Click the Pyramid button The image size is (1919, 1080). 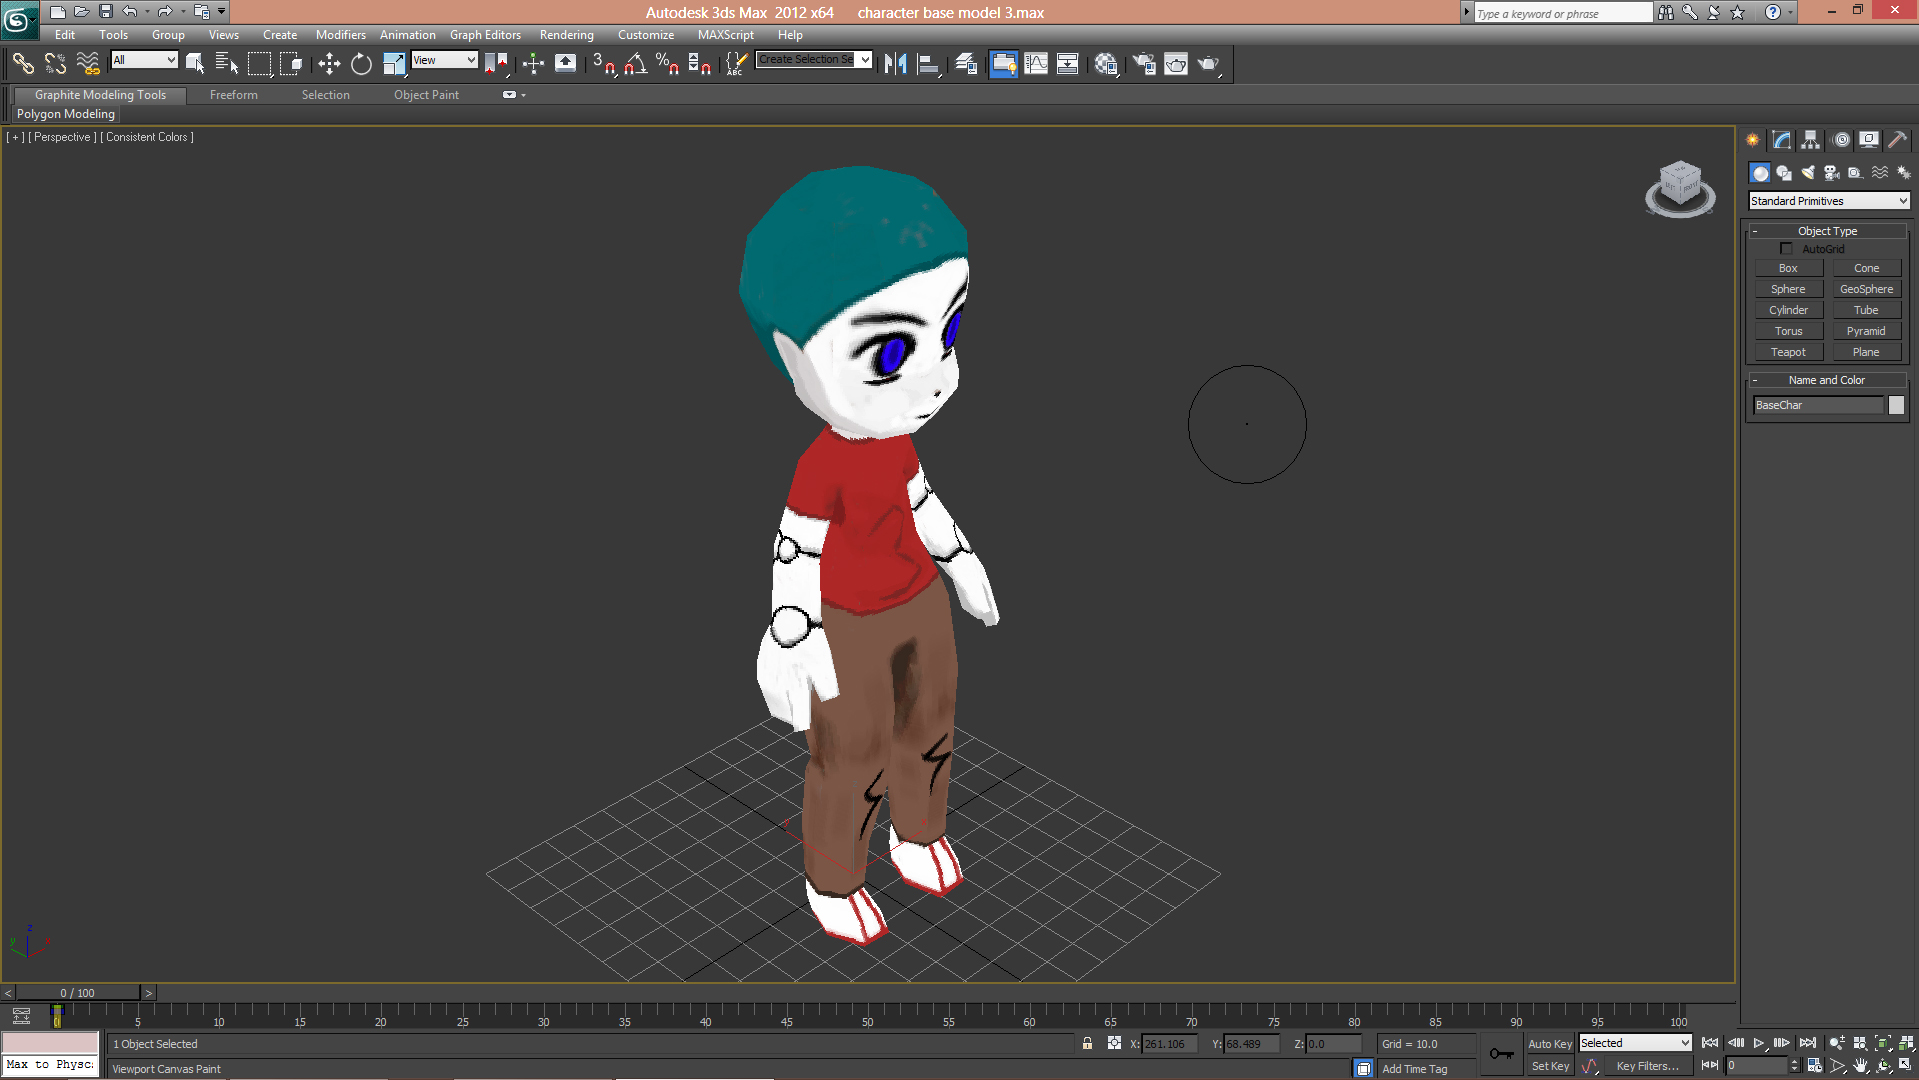1866,331
